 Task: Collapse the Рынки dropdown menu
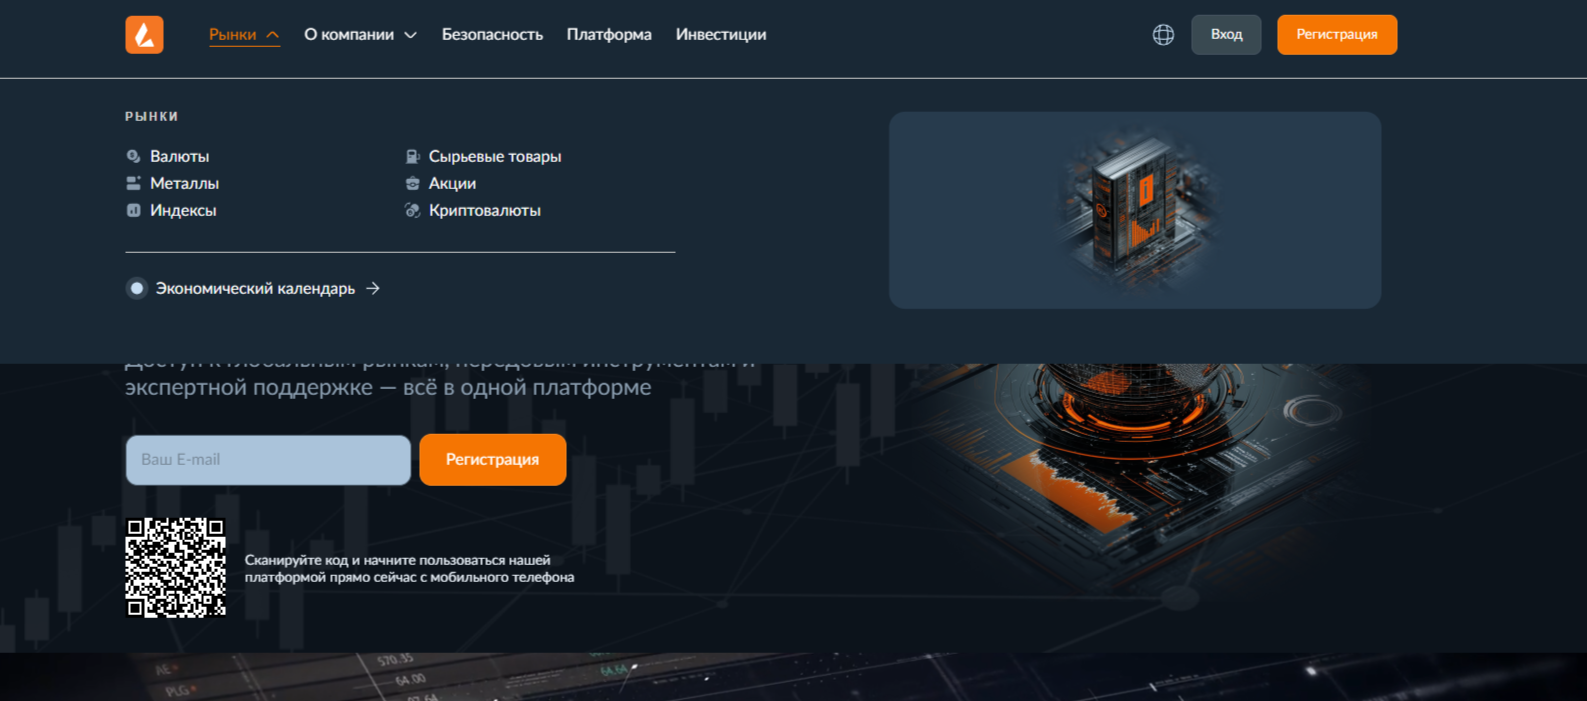coord(243,35)
